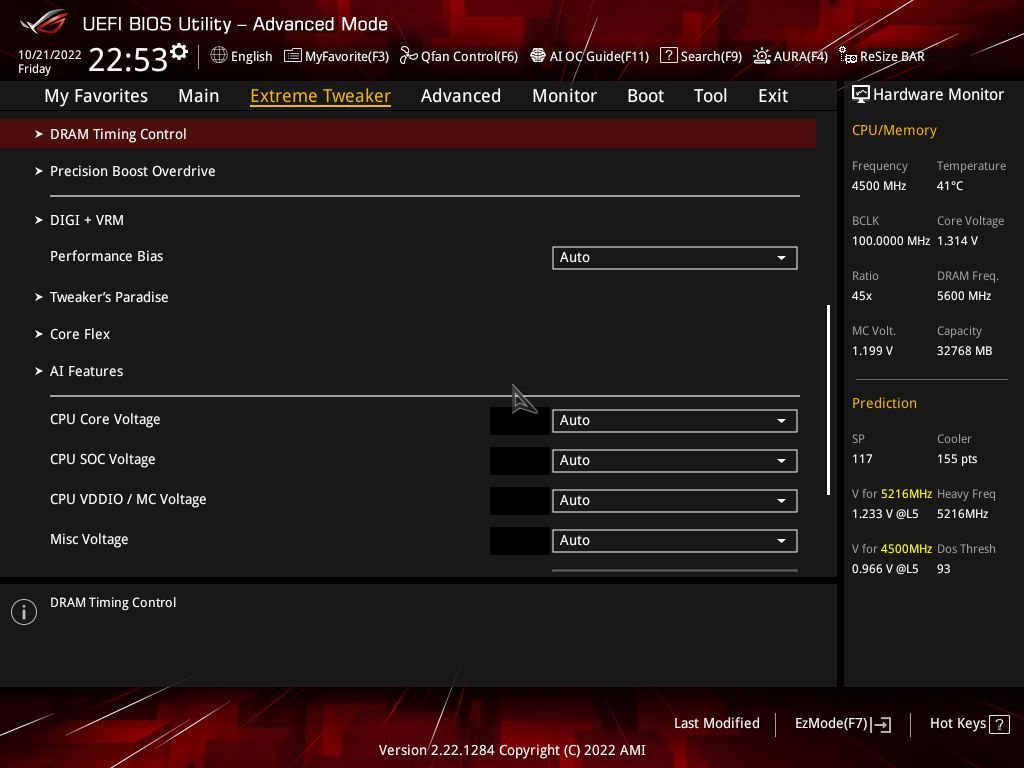Click the ReSize BAR icon

point(848,56)
